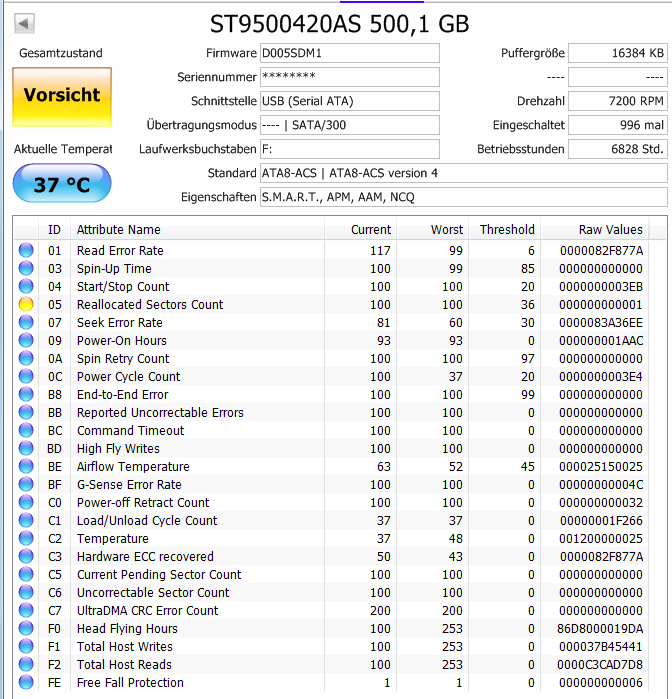This screenshot has height=699, width=672.
Task: Click the status icon for C2 Temperature row
Action: 26,538
